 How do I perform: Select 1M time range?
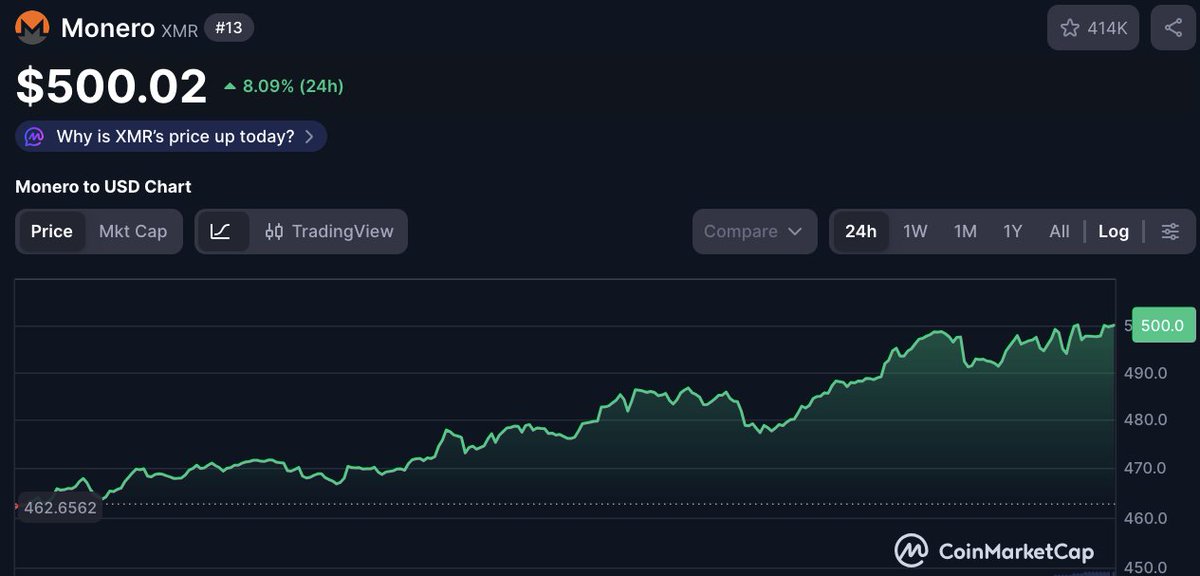[x=965, y=231]
